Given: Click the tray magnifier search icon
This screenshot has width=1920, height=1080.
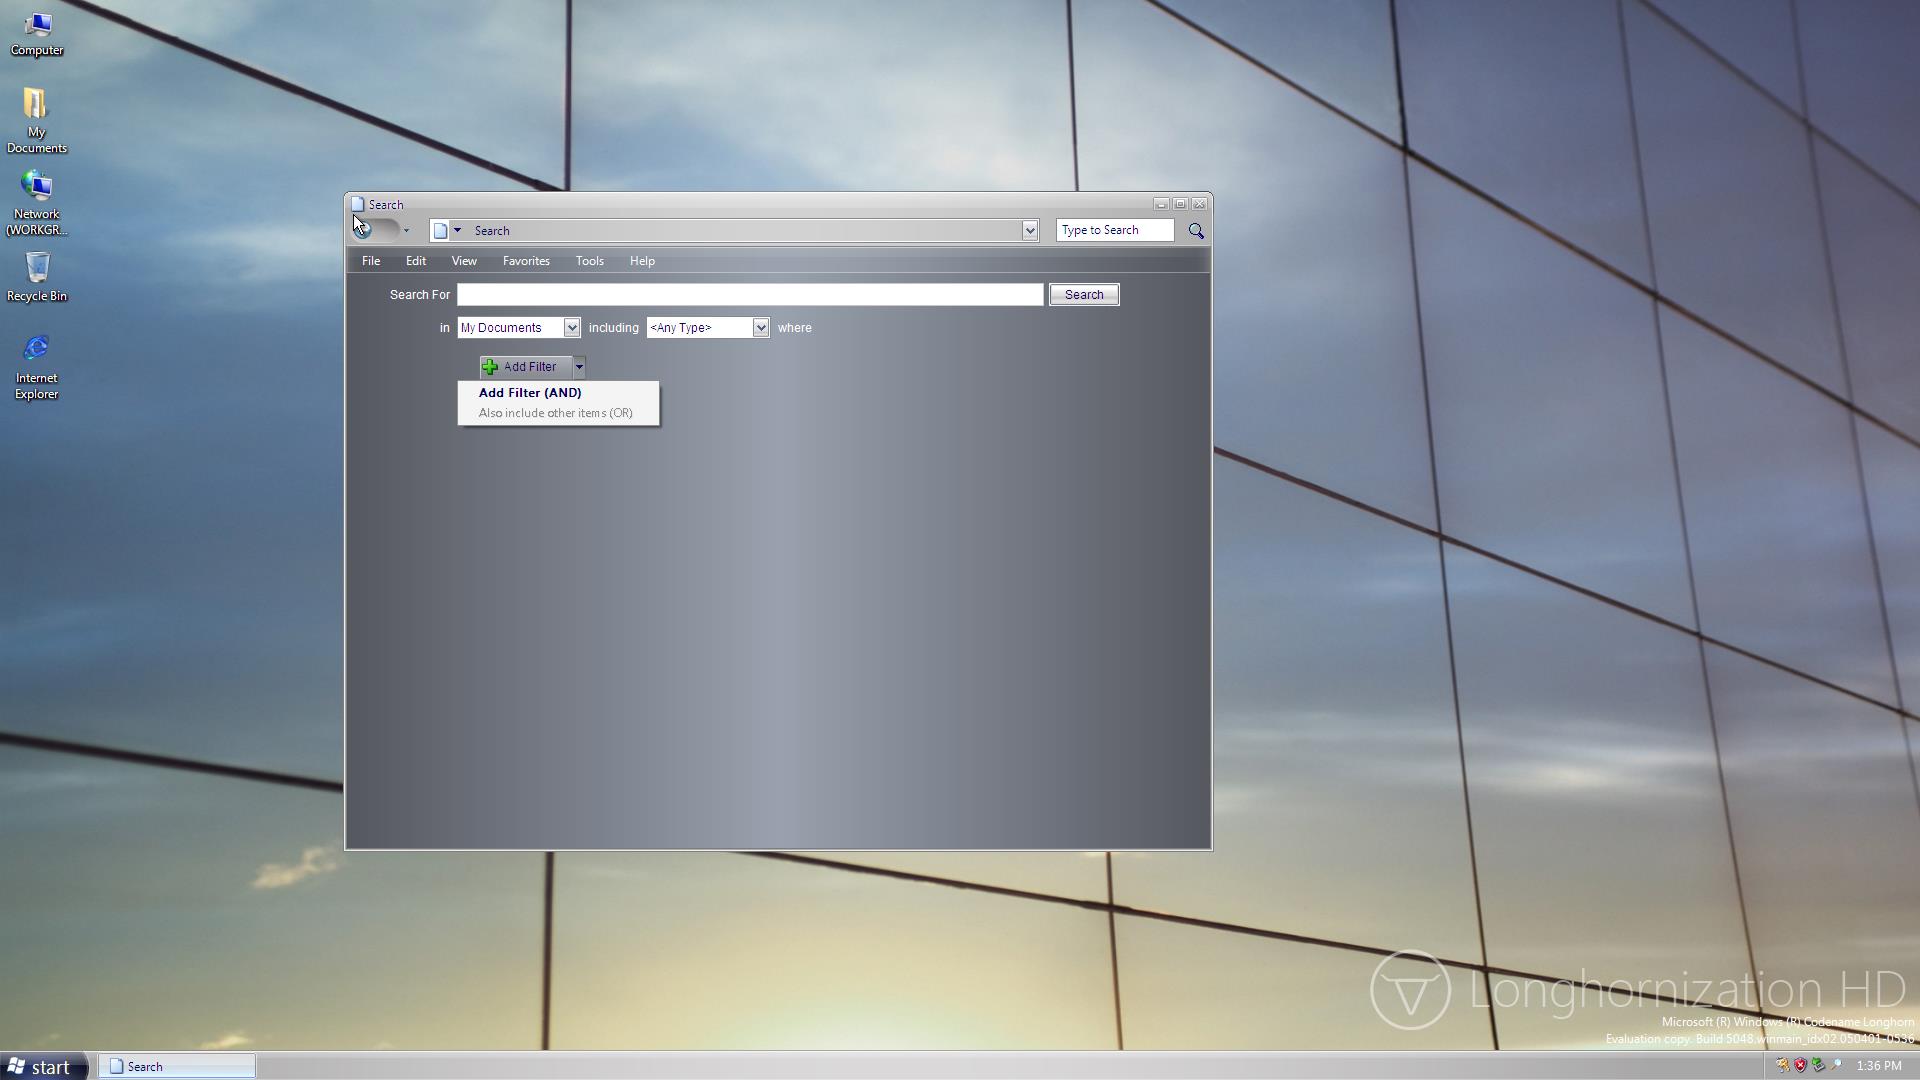Looking at the screenshot, I should pos(1836,1065).
